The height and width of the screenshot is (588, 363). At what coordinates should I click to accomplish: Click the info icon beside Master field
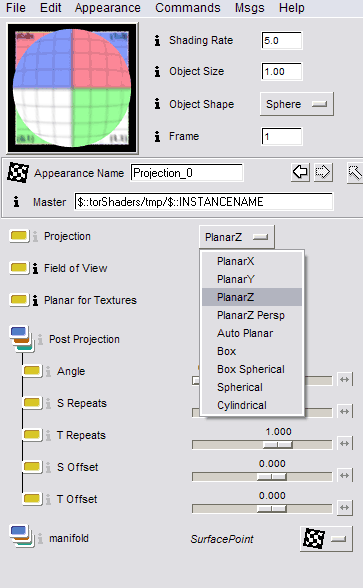(16, 202)
